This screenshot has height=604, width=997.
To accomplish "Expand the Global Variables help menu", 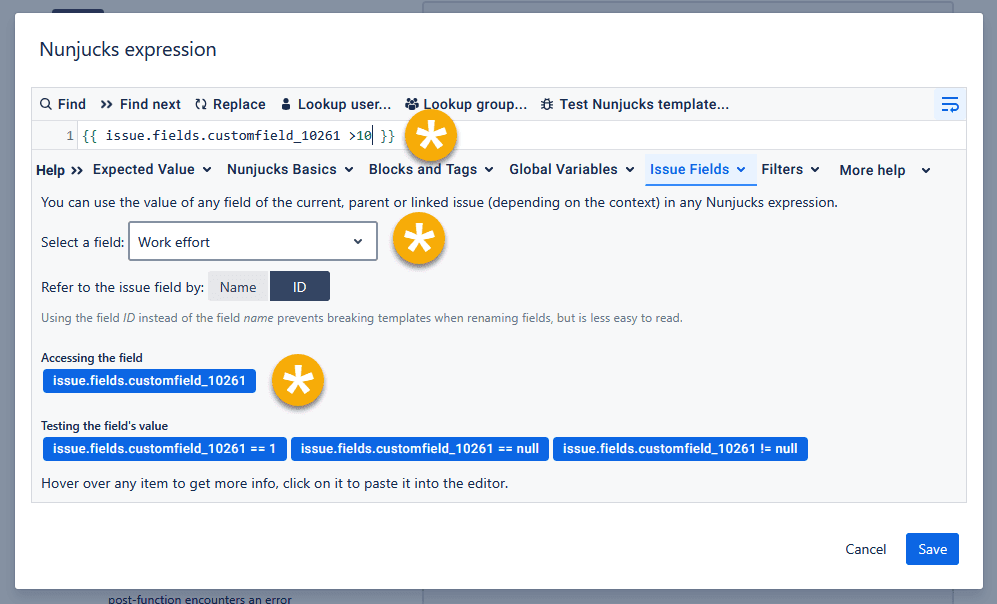I will click(x=572, y=170).
